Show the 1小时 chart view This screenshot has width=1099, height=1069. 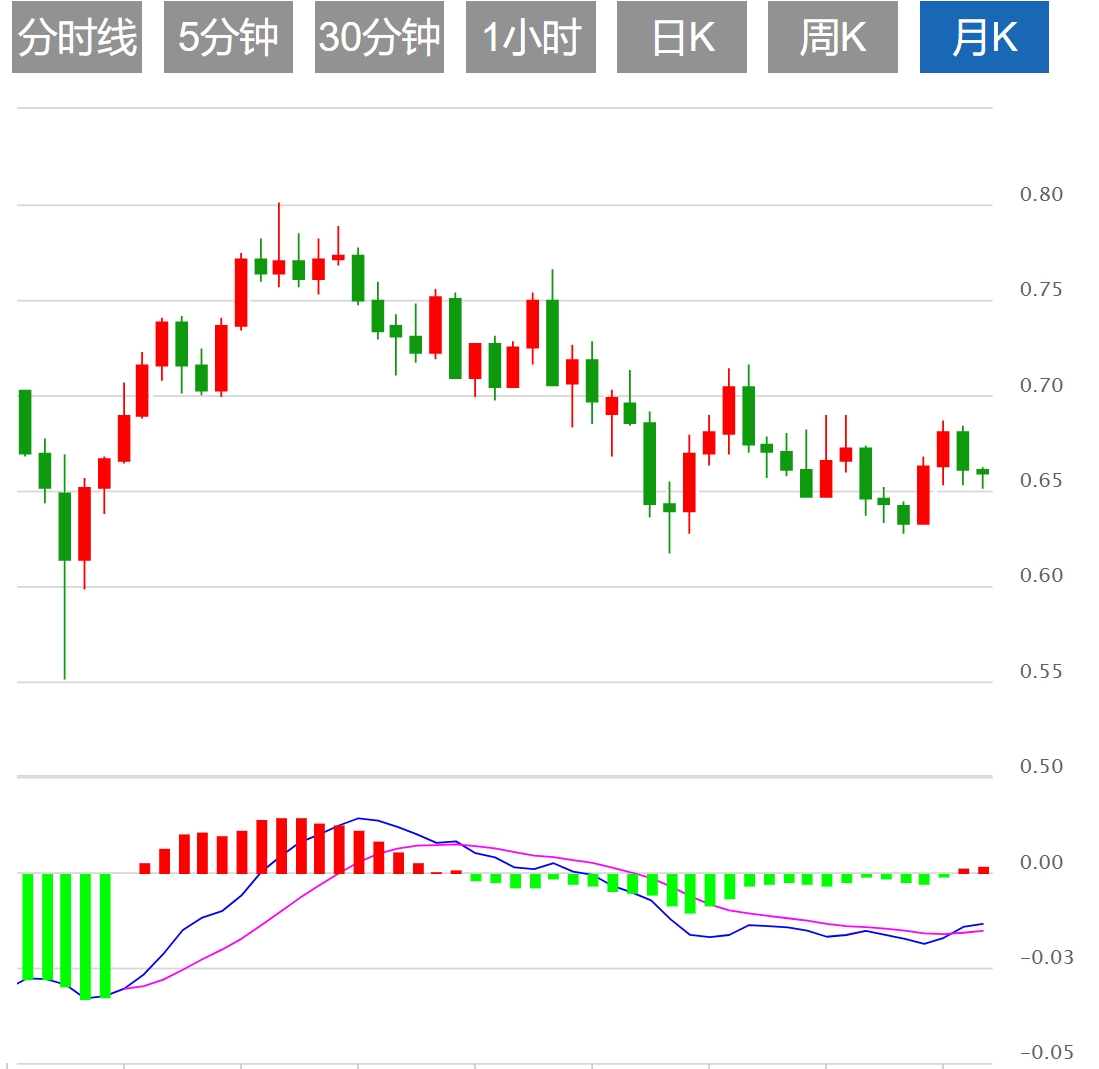pos(530,38)
